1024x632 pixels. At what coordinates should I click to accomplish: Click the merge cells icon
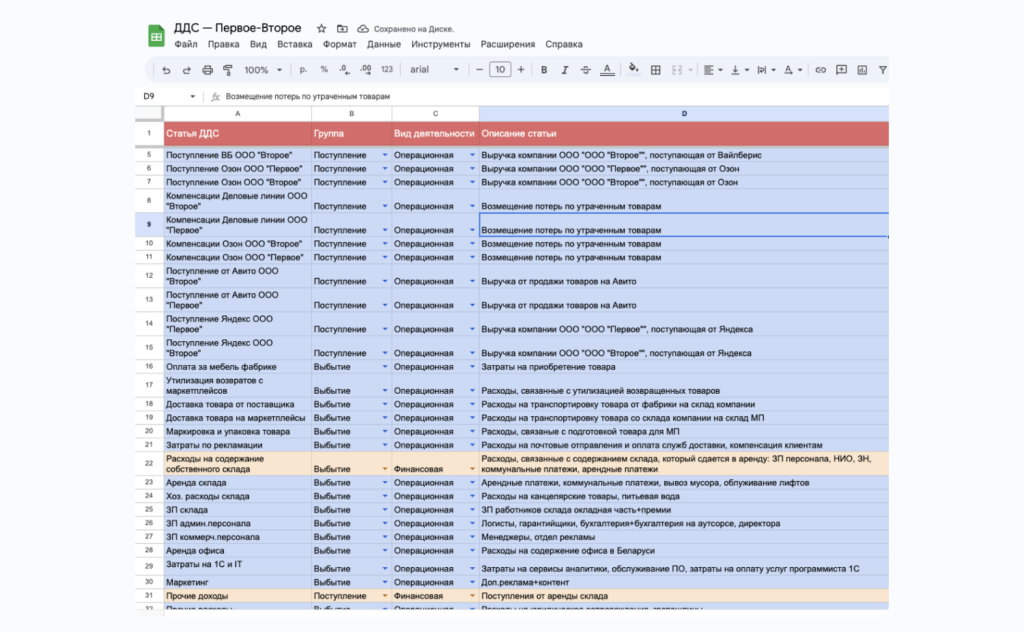677,70
